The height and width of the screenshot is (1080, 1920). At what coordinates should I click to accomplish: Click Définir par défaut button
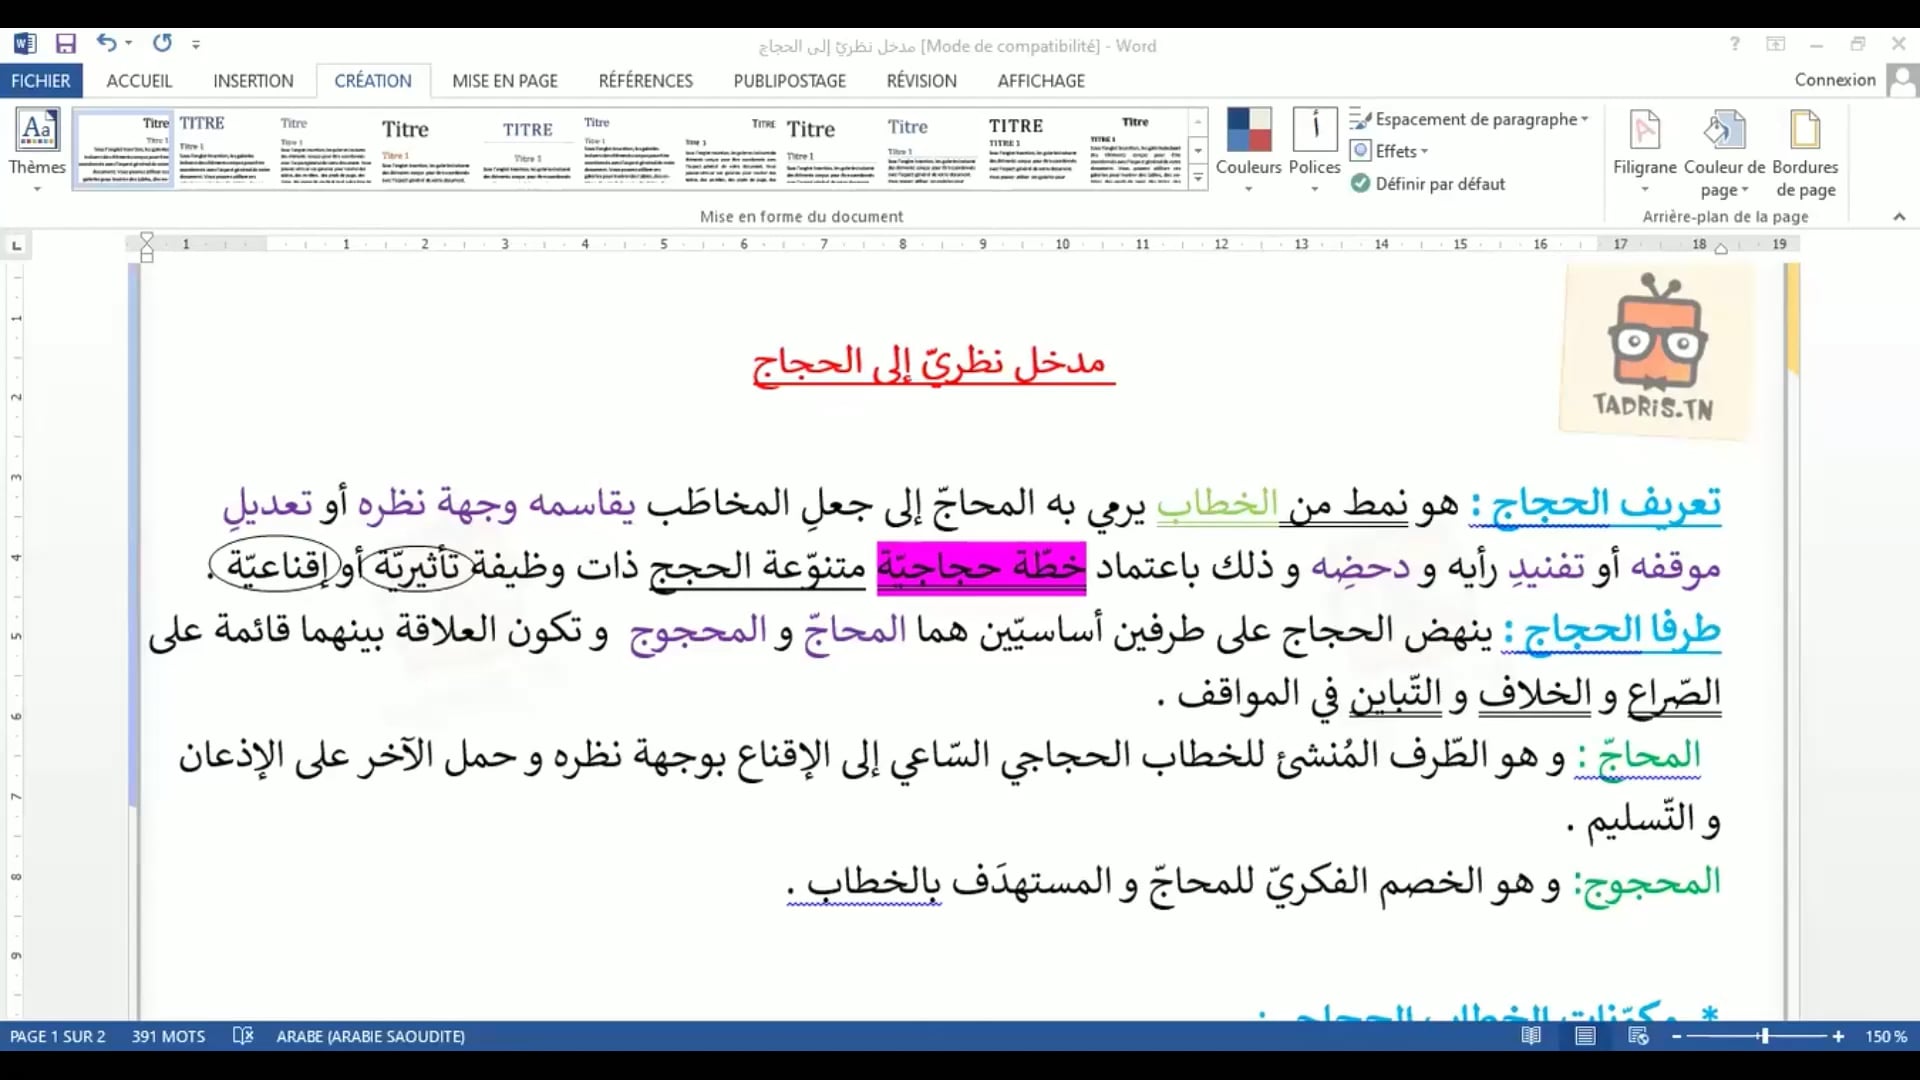(x=1428, y=184)
